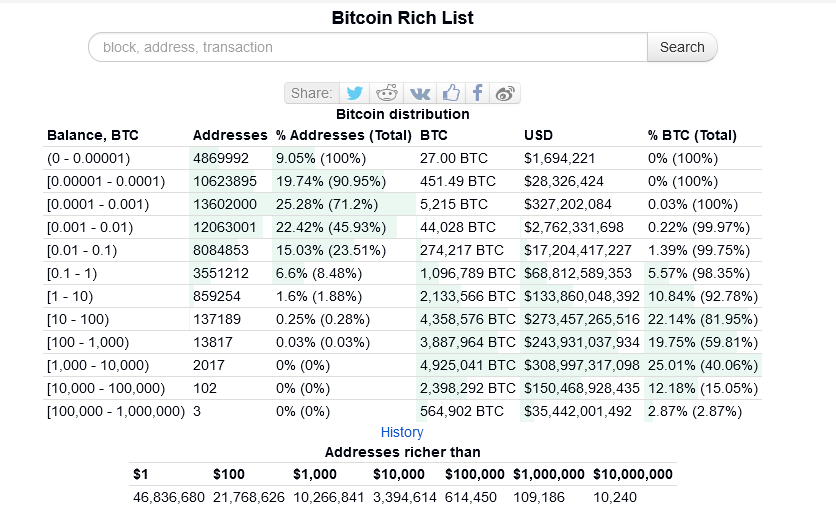Click the "USD" column header
Viewport: 836px width, 519px height.
538,135
